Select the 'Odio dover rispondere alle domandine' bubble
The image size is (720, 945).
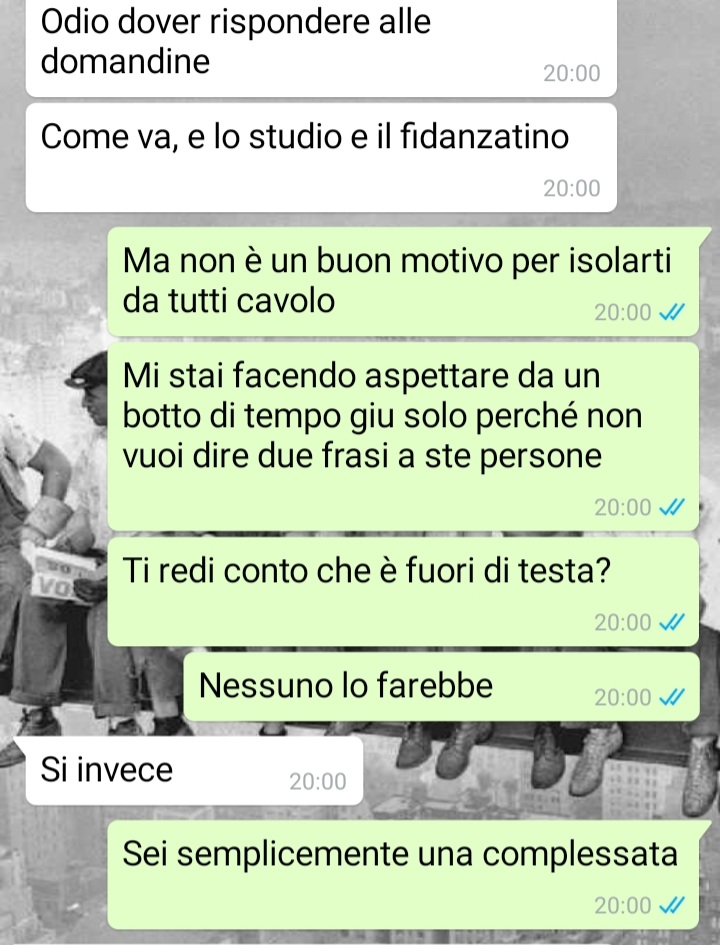click(x=321, y=47)
